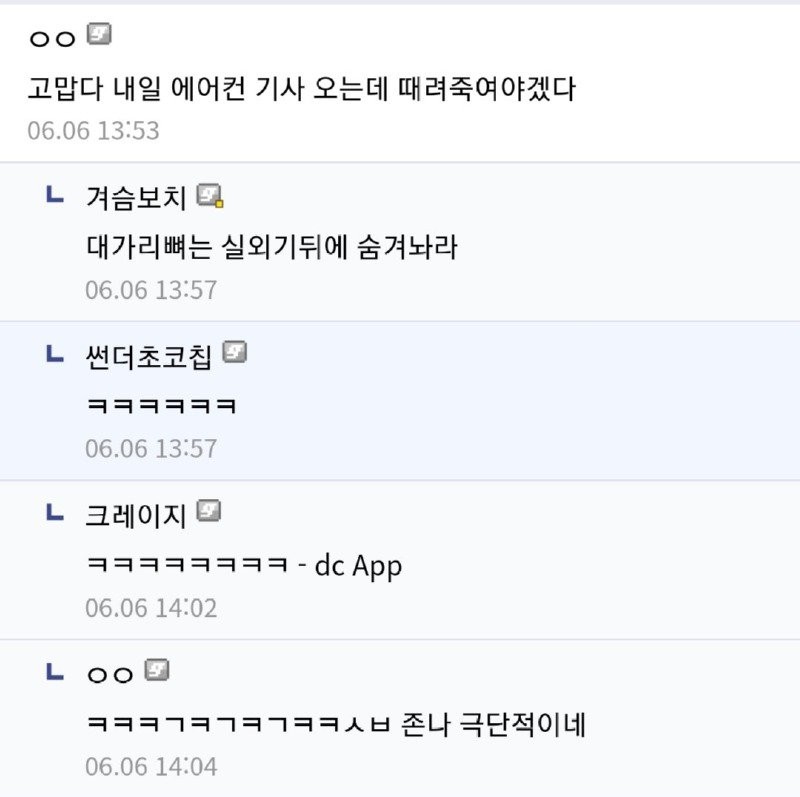
Task: Click the badge icon beside 겨슴보치
Action: [x=210, y=195]
